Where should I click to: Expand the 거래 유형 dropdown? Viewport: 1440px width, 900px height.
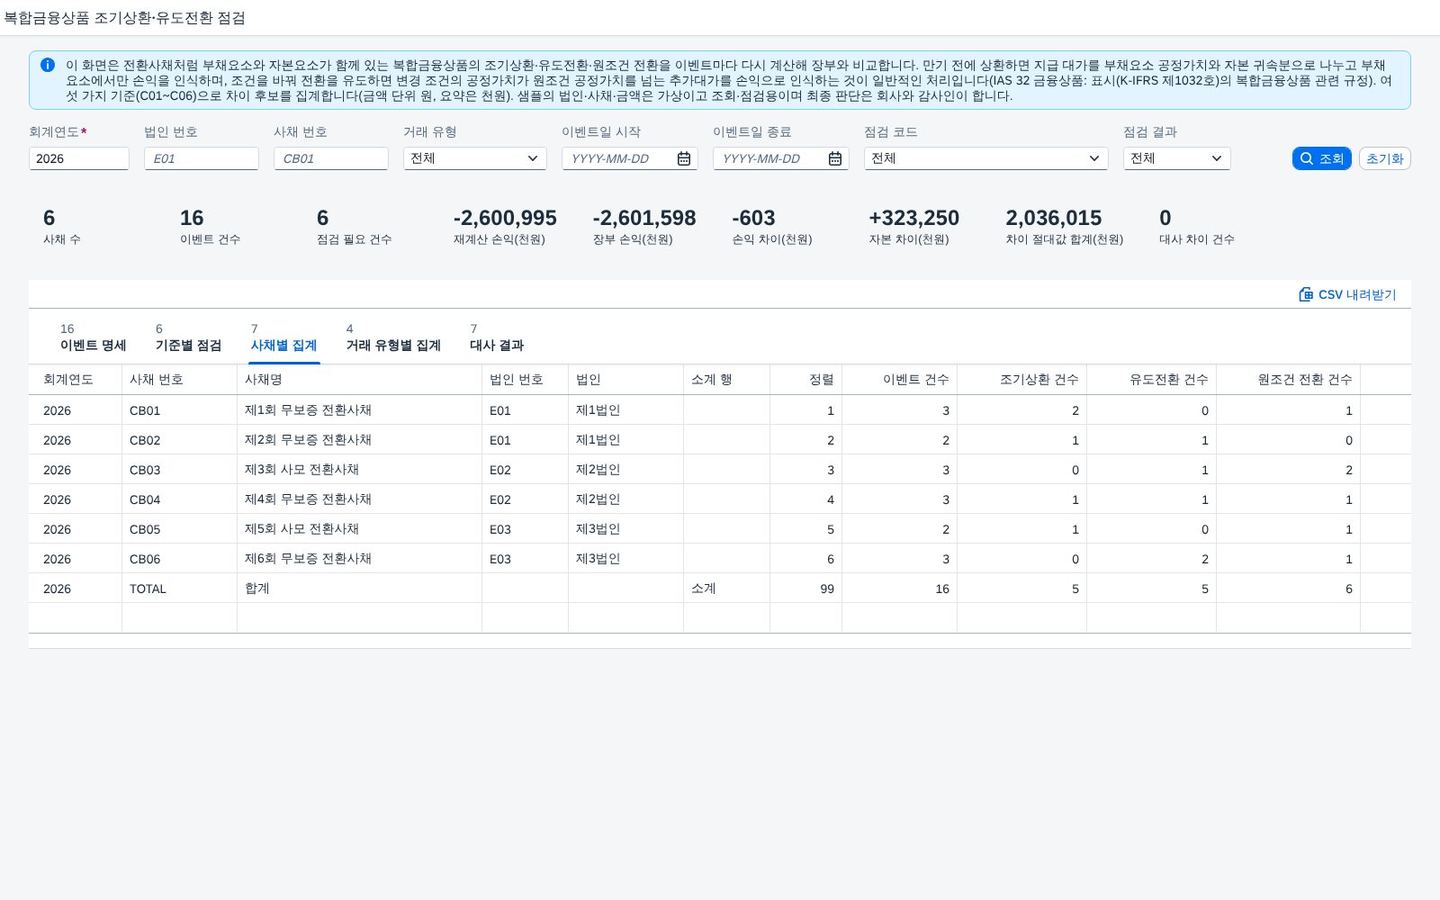click(532, 159)
